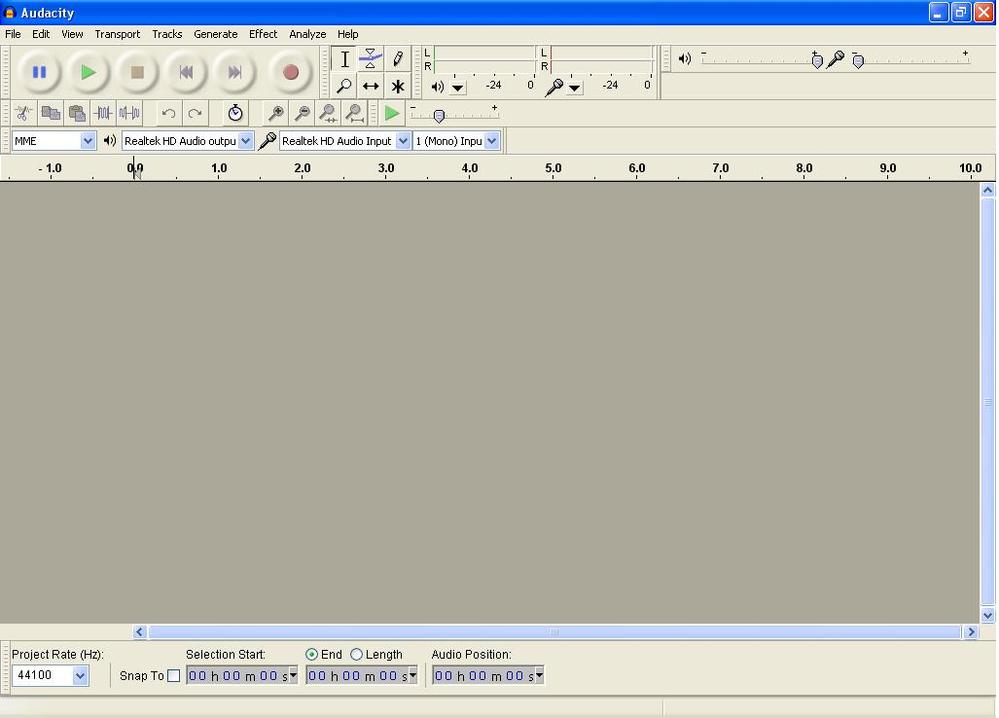This screenshot has width=999, height=718.
Task: Select the Zoom (magnifier) tool
Action: (344, 85)
